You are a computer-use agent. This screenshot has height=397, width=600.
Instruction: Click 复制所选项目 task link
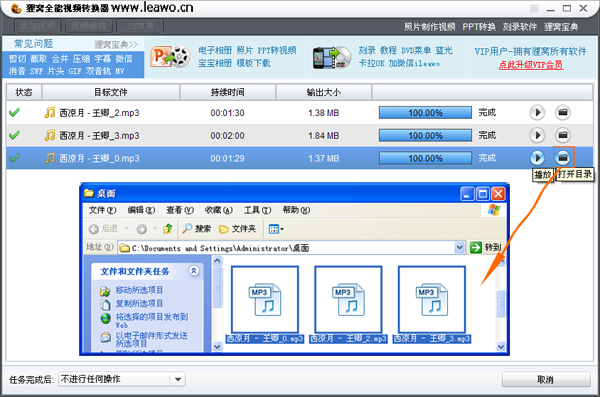coord(139,303)
